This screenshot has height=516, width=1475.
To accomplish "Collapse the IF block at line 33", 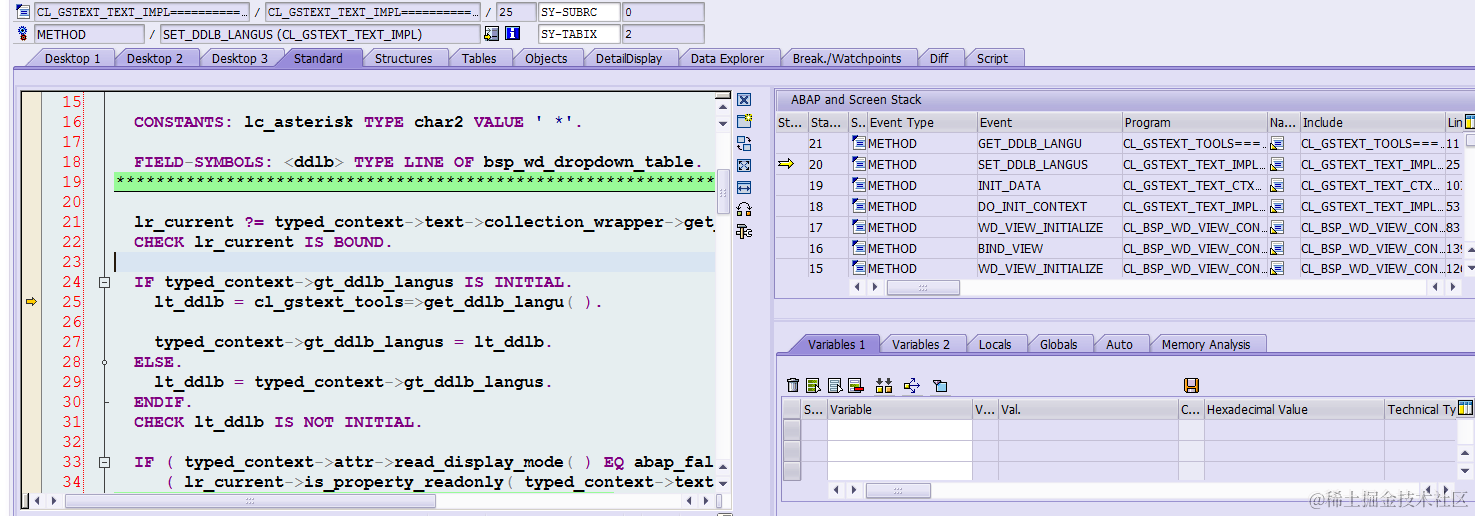I will tap(104, 463).
